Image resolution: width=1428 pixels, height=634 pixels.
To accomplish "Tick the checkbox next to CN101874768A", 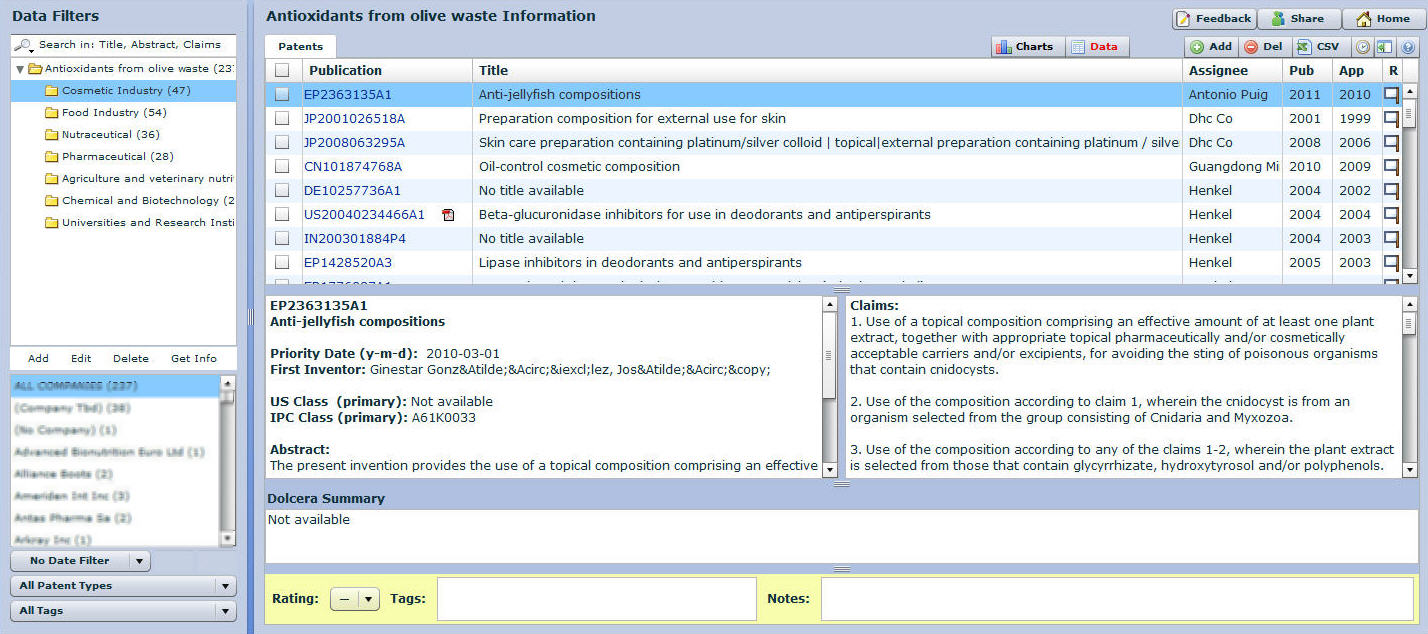I will tap(283, 167).
